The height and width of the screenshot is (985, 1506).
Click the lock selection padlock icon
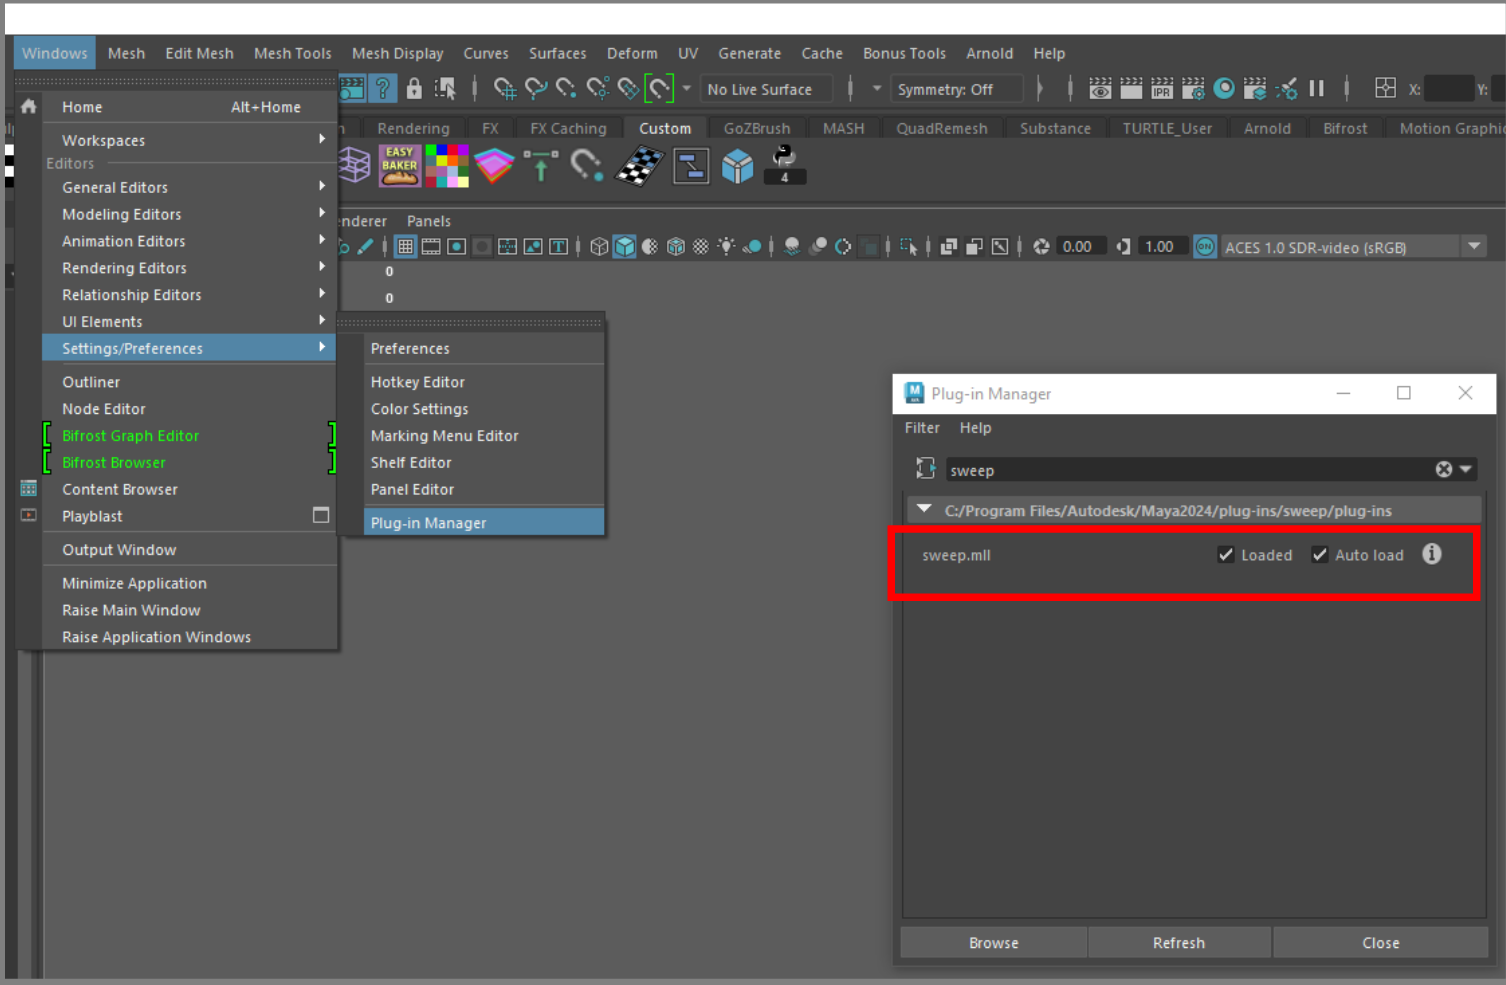pos(414,89)
